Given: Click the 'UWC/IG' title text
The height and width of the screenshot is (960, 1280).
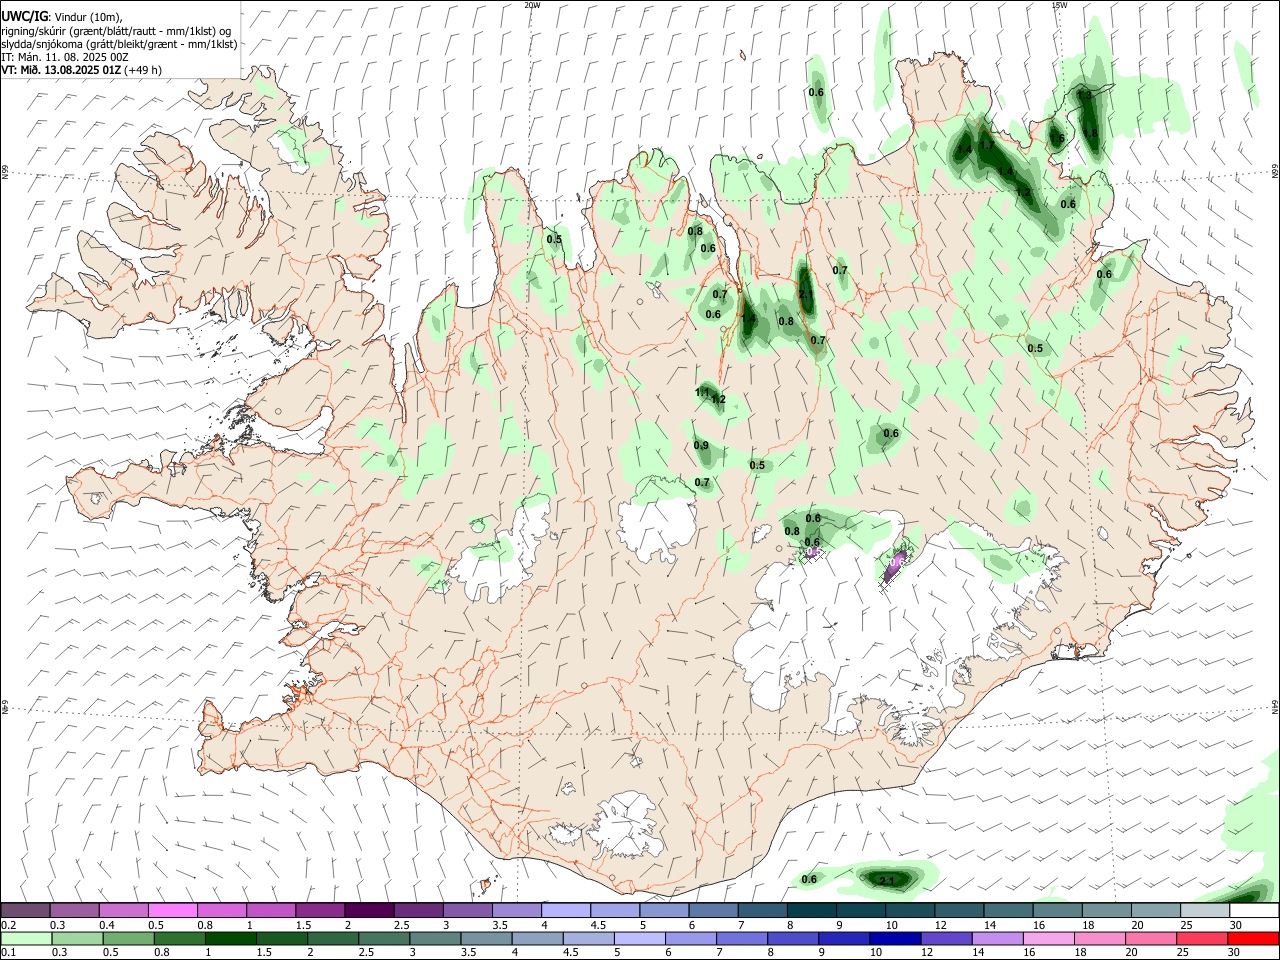Looking at the screenshot, I should [24, 16].
